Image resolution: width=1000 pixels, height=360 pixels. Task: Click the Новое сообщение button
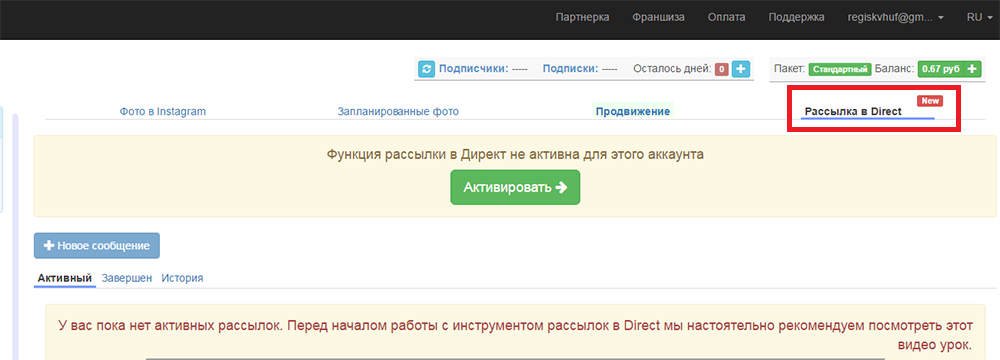(x=97, y=246)
